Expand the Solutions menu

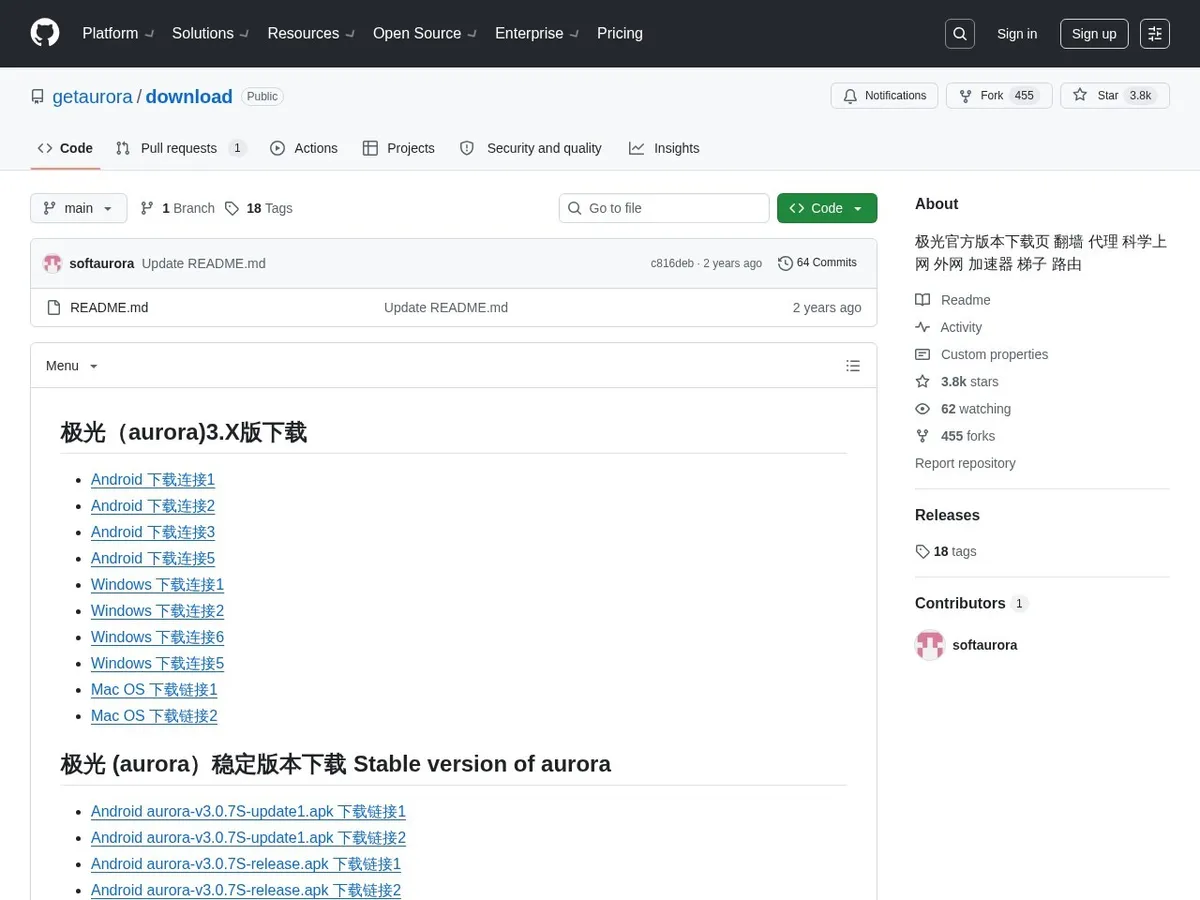211,33
